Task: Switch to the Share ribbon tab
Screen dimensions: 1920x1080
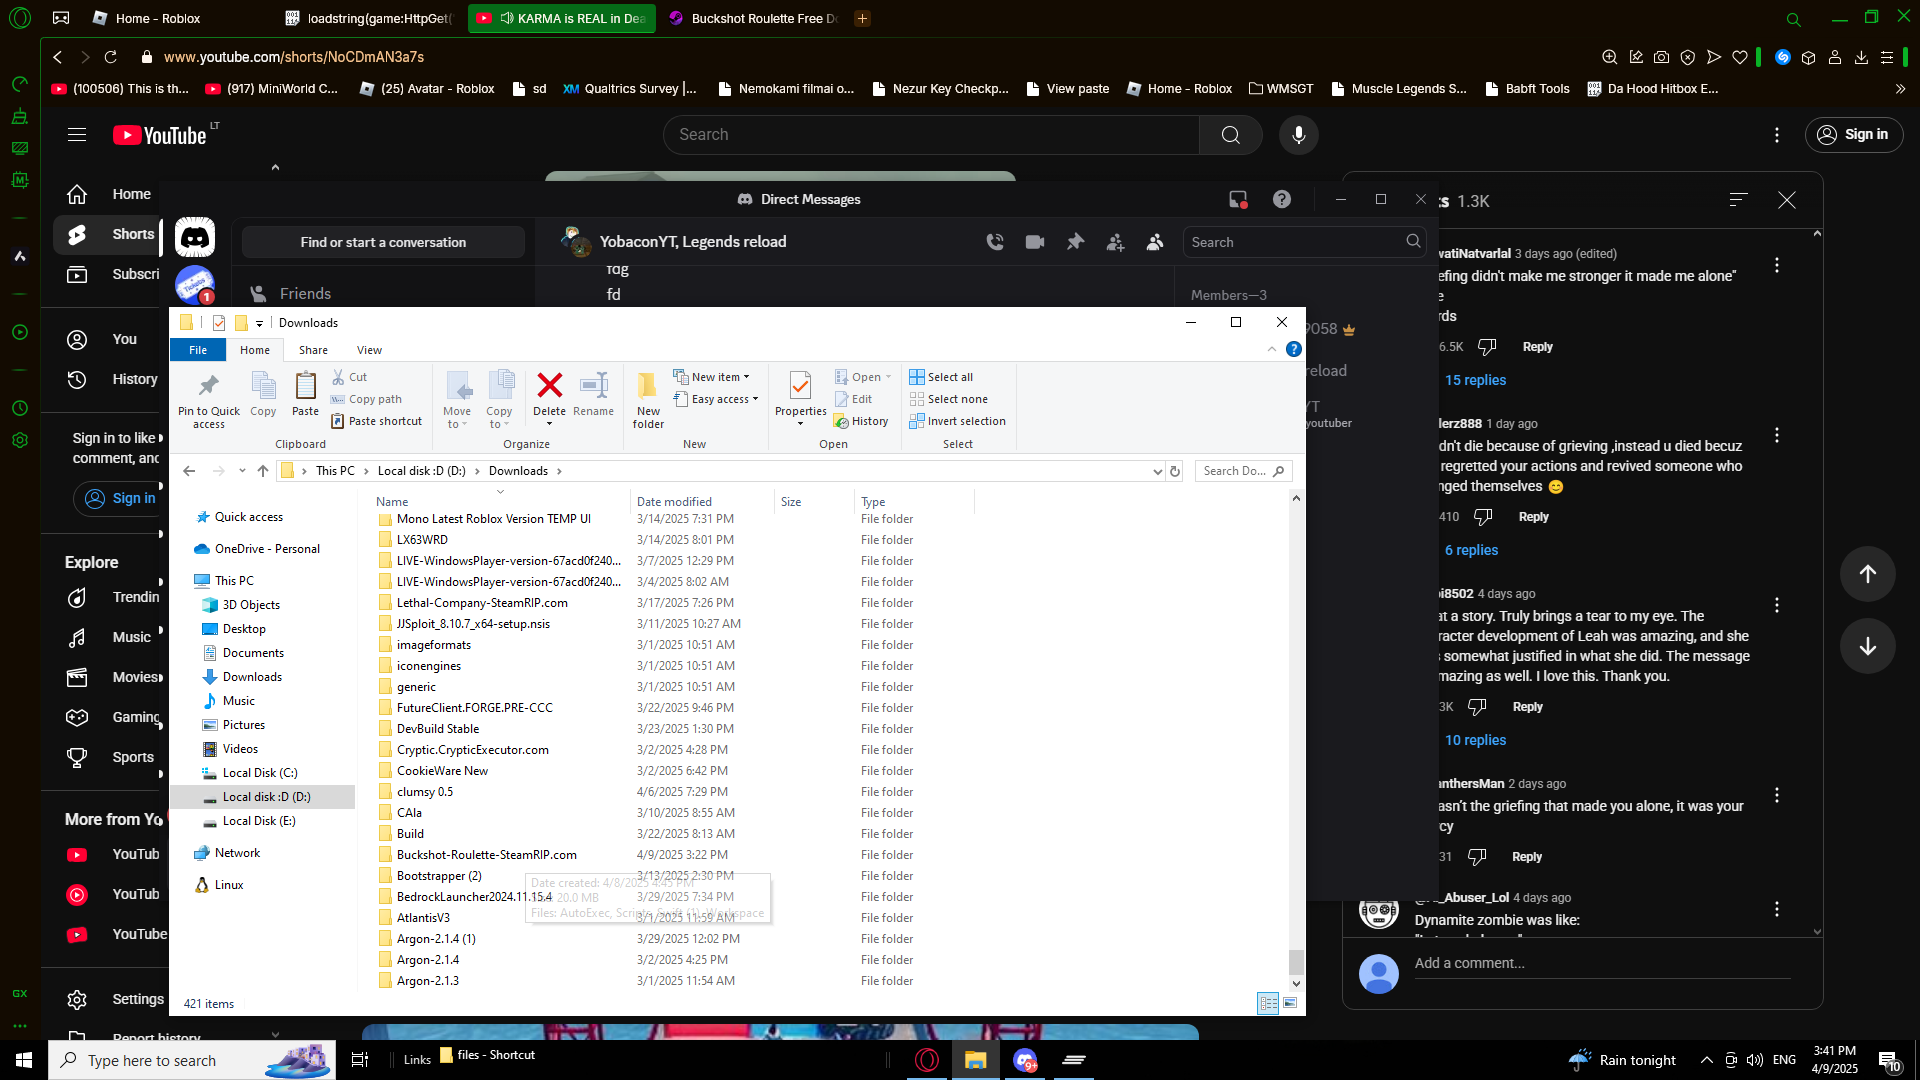Action: [x=313, y=350]
